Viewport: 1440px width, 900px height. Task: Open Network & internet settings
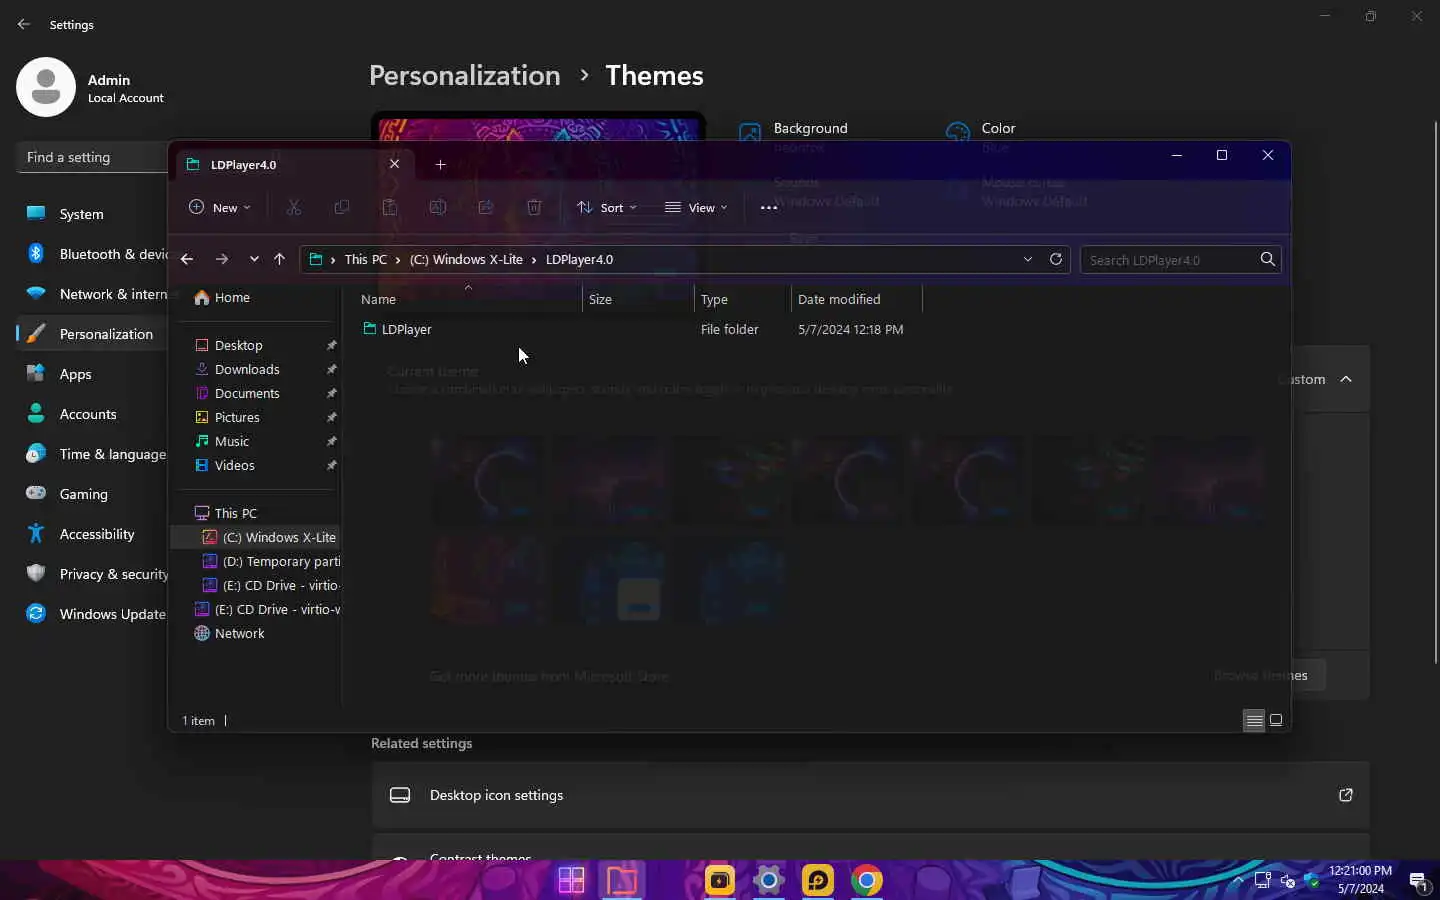(x=92, y=294)
